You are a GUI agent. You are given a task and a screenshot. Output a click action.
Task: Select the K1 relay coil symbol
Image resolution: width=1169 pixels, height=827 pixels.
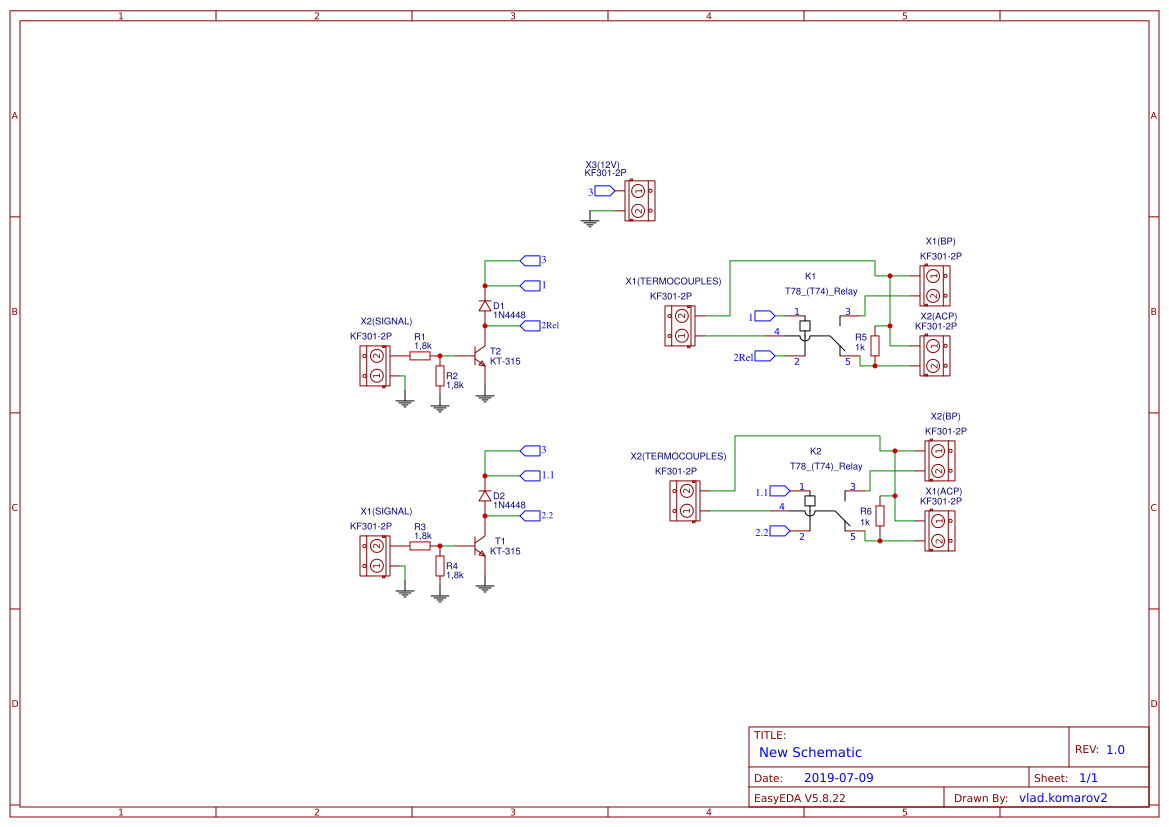coord(804,326)
